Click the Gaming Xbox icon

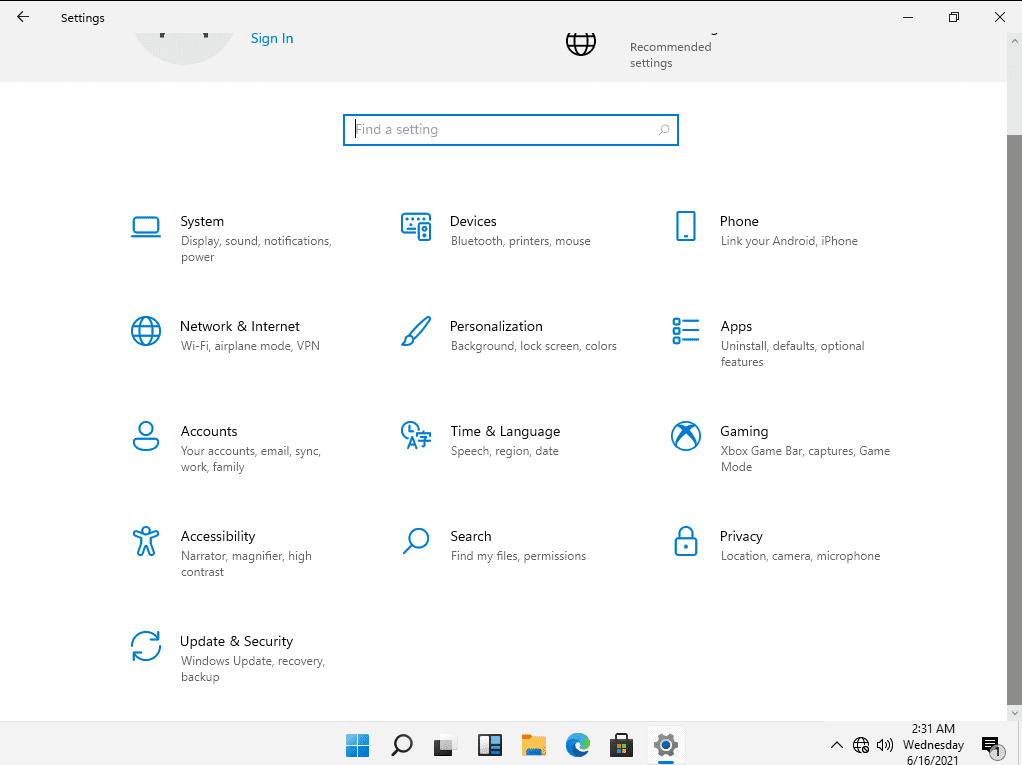tap(686, 437)
